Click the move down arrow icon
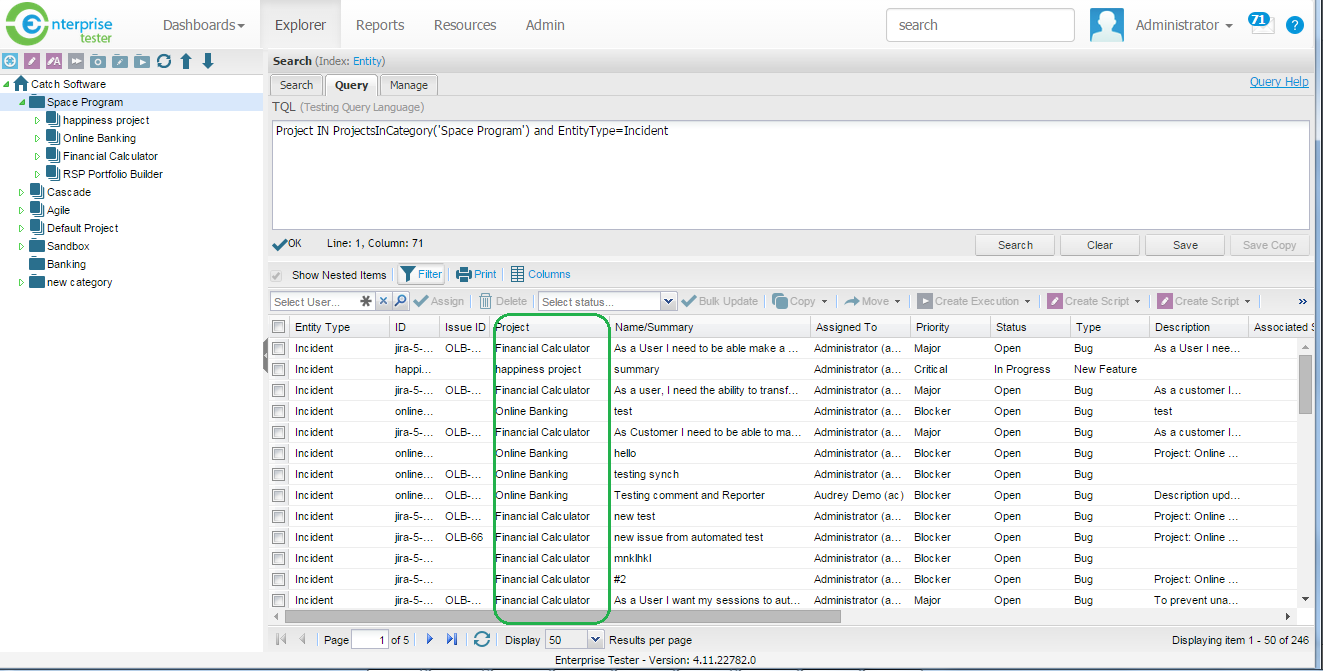The image size is (1323, 671). point(208,62)
